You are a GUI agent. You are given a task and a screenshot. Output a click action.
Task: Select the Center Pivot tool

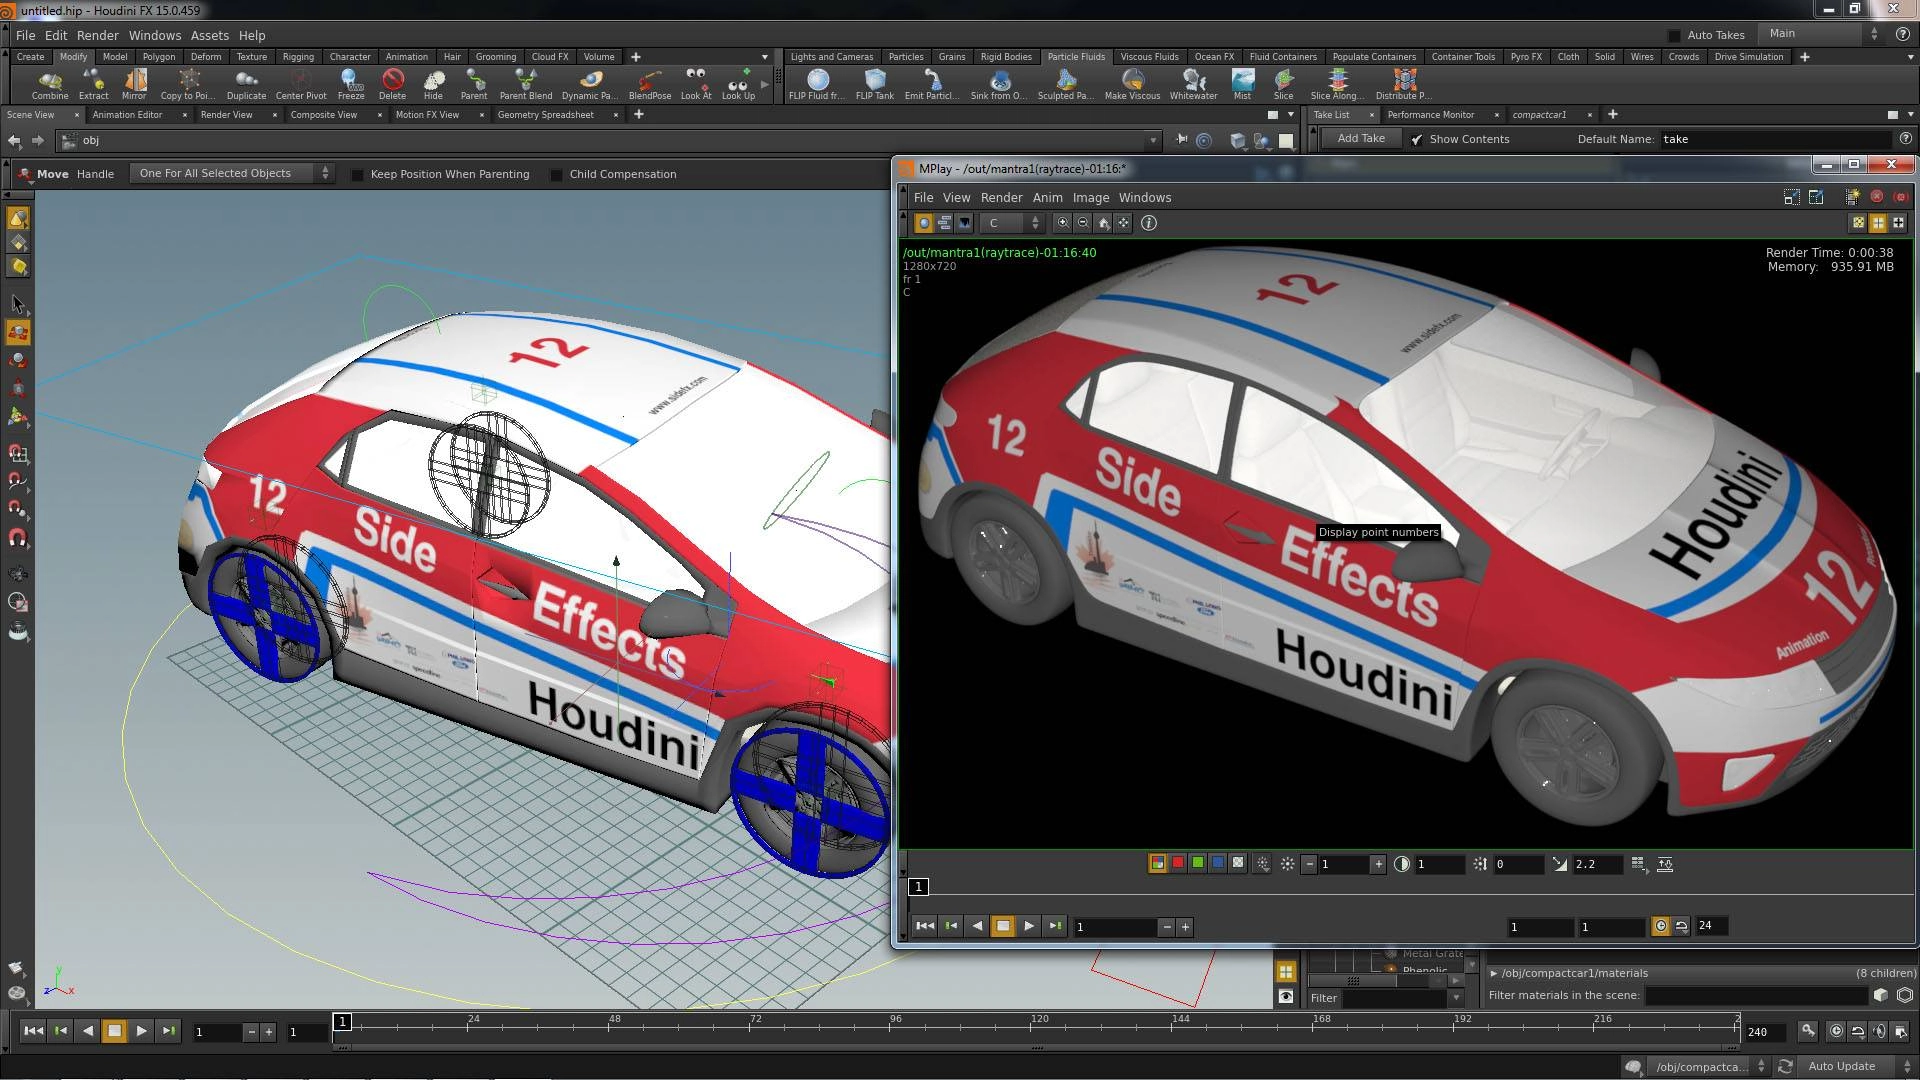point(301,84)
